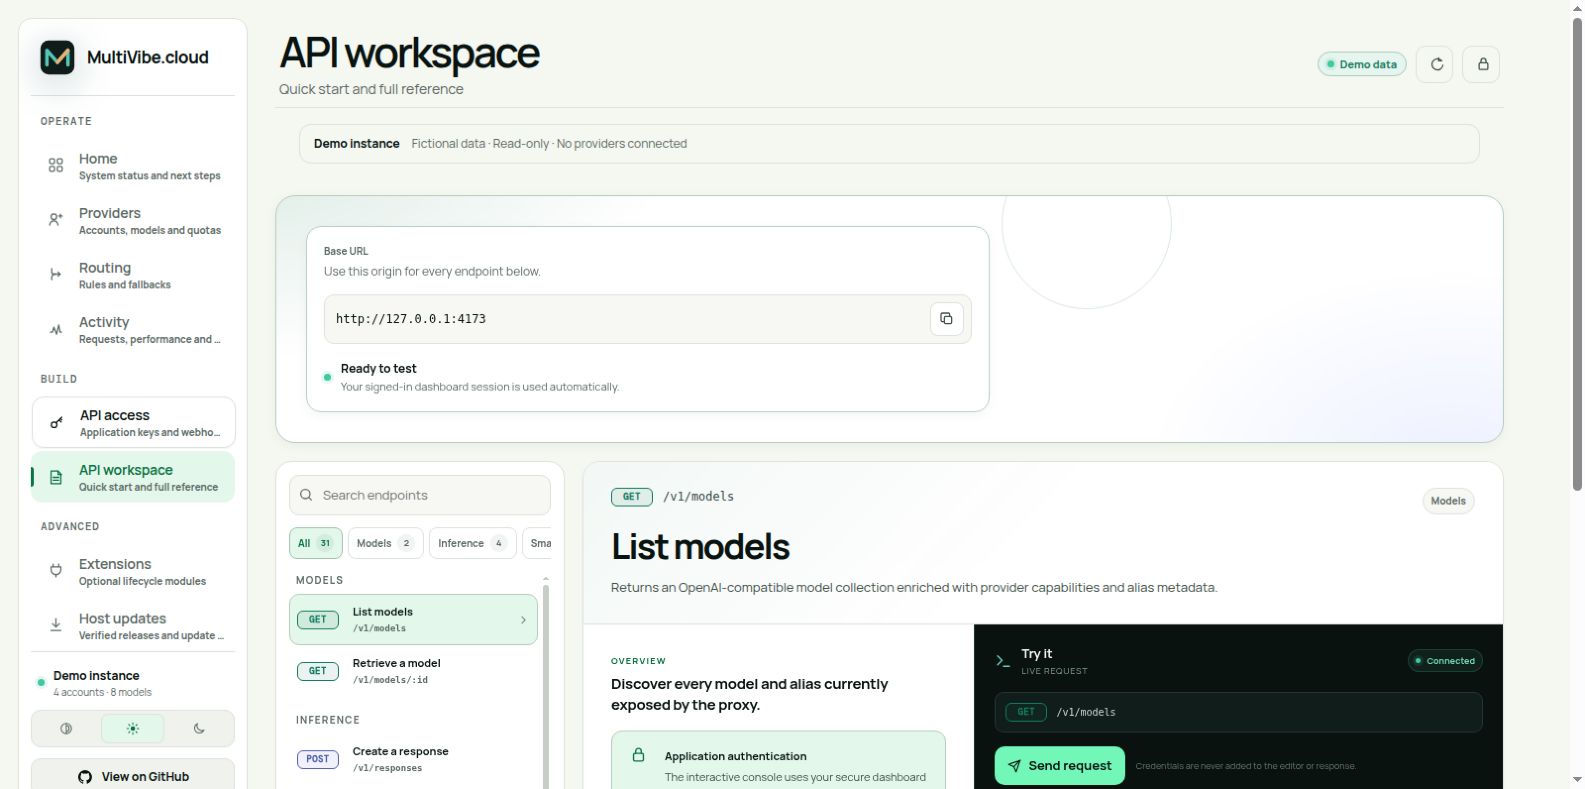Open the Providers navigation item

133,221
